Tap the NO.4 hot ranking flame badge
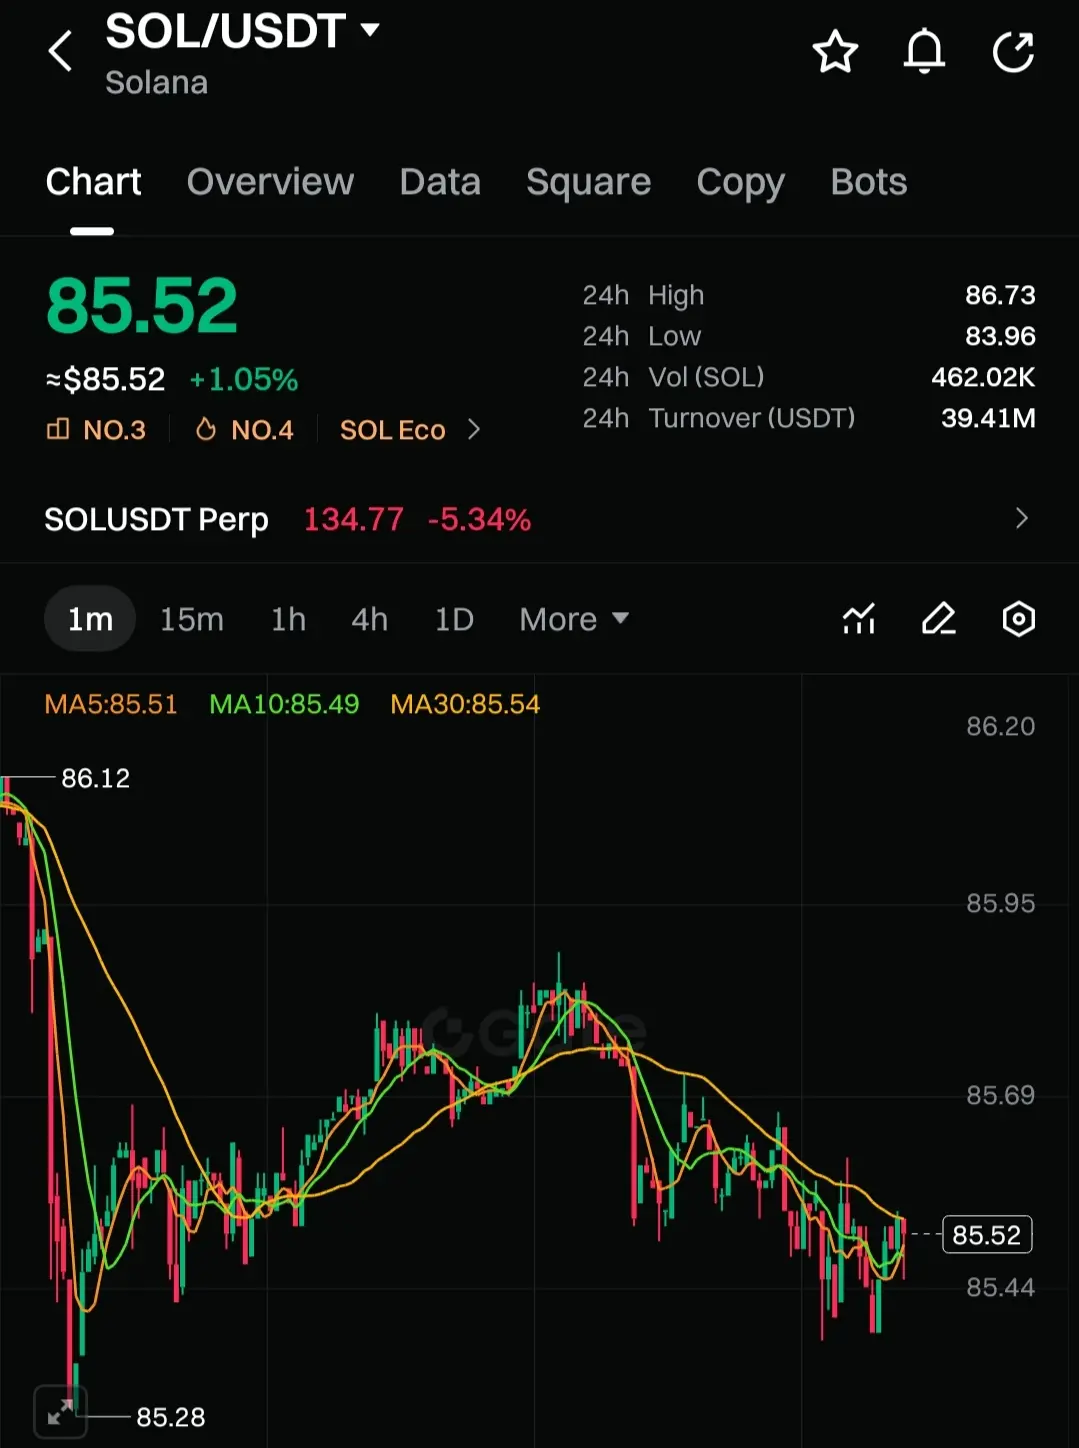1079x1448 pixels. [244, 430]
